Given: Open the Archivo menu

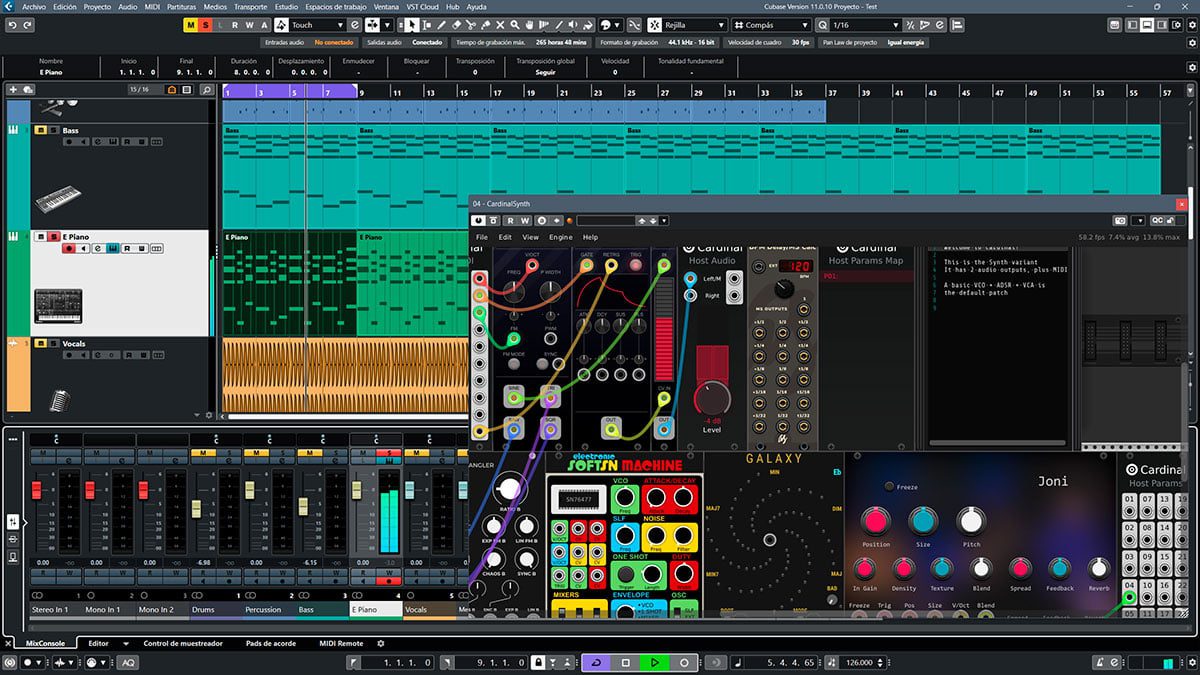Looking at the screenshot, I should click(34, 6).
